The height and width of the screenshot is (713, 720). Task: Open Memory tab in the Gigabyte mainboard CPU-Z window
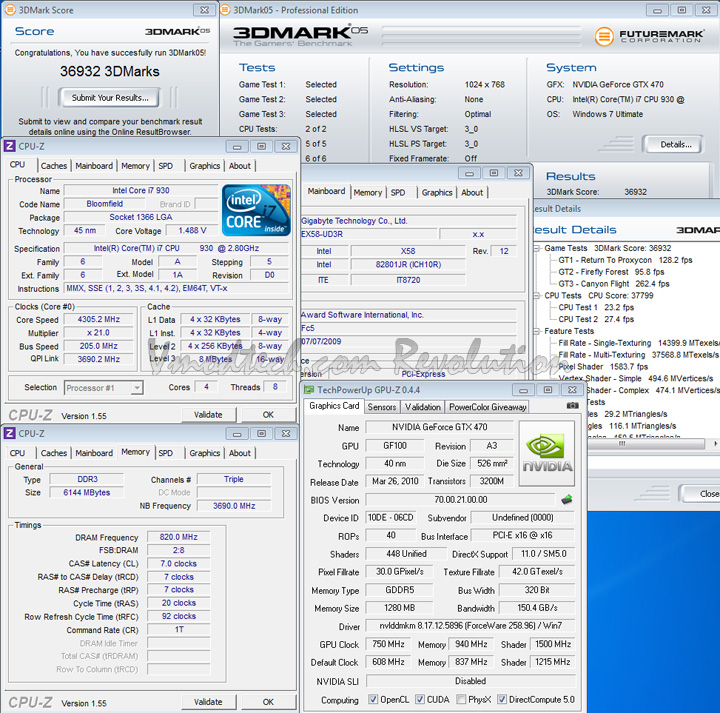click(368, 192)
